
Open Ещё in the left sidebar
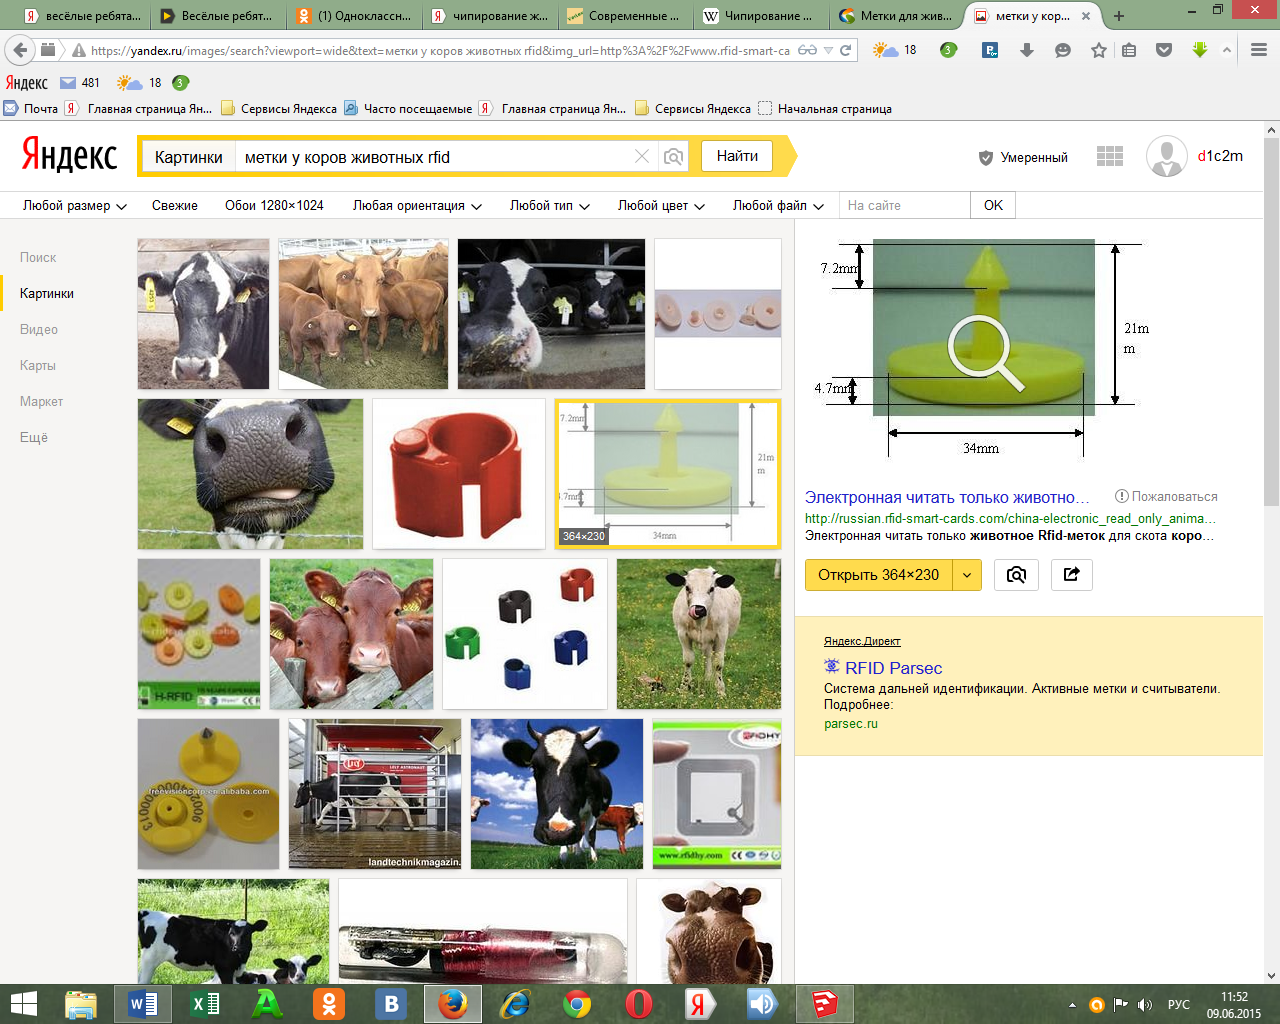coord(34,437)
